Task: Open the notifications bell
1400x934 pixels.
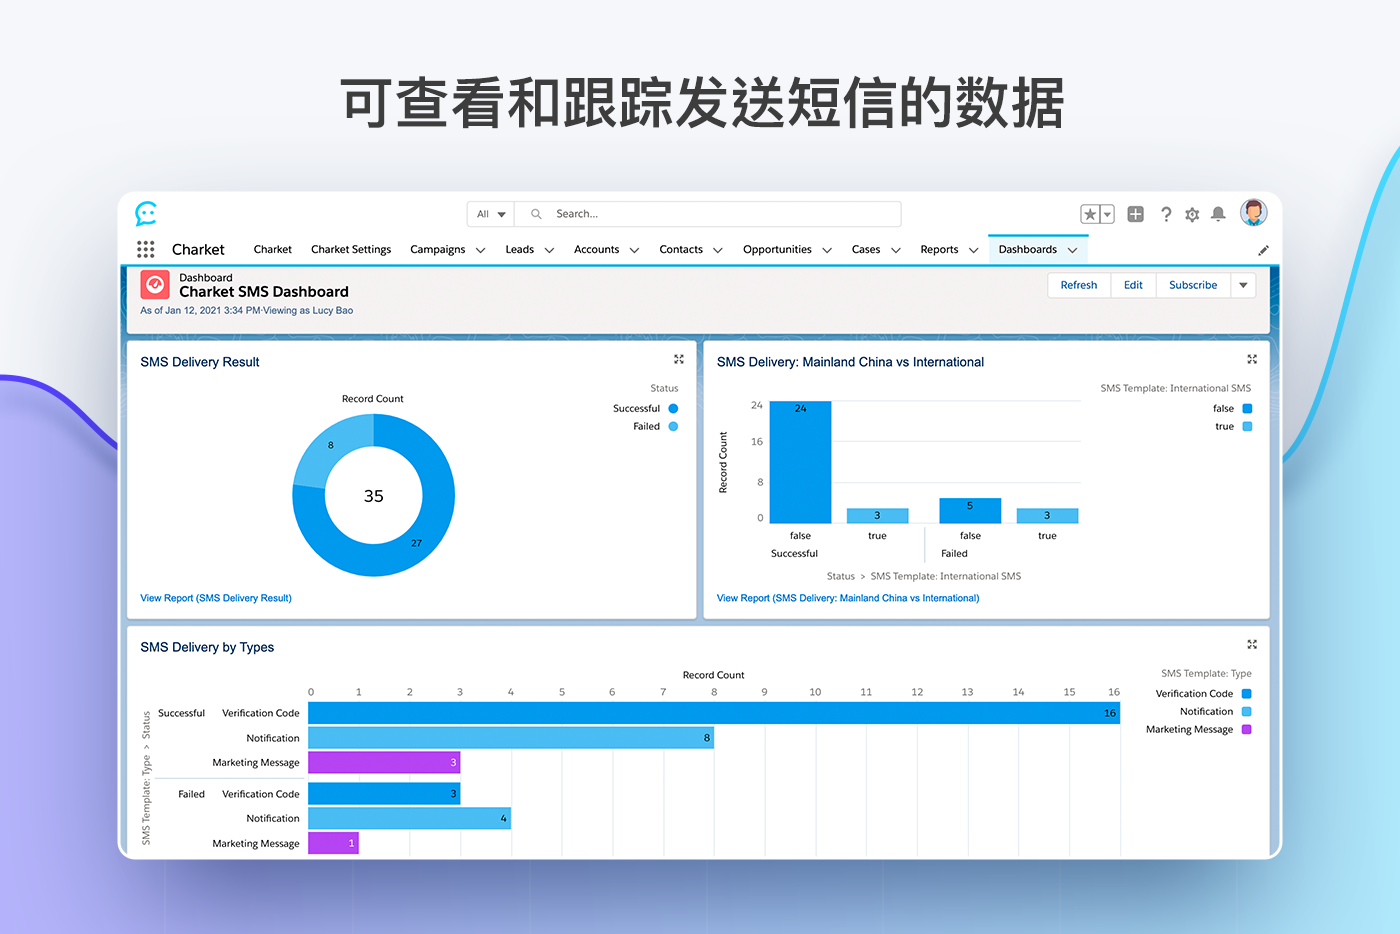Action: pyautogui.click(x=1218, y=214)
